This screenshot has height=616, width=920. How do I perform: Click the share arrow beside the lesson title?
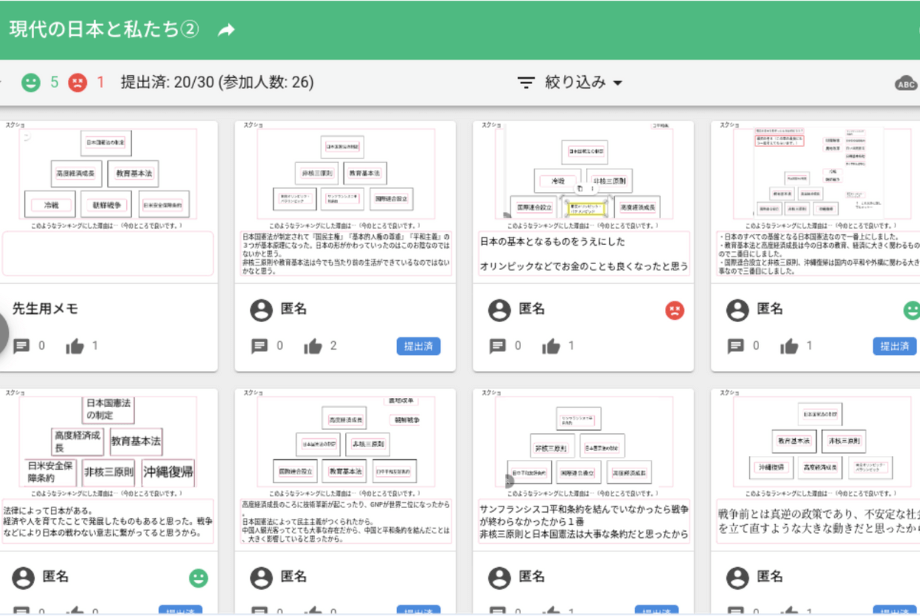(227, 30)
